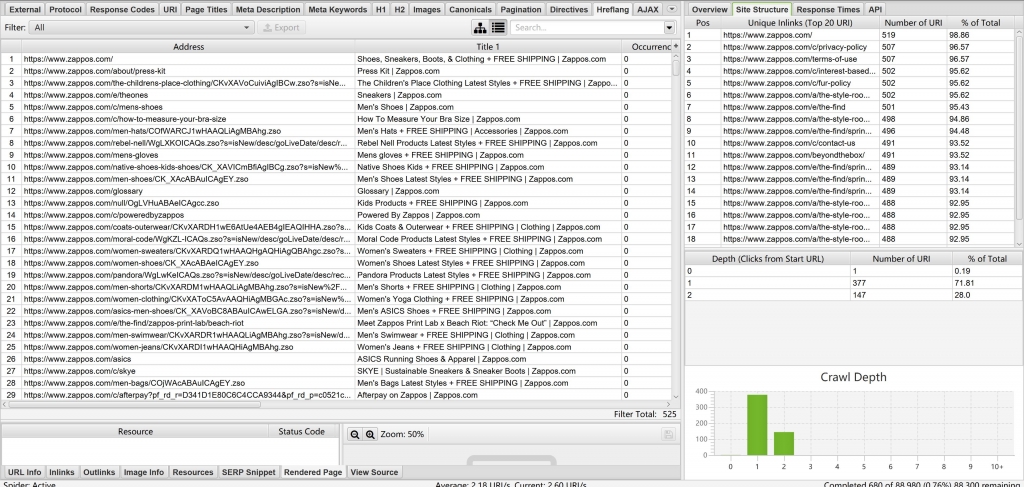
Task: Open the Resources bottom tab
Action: point(193,472)
